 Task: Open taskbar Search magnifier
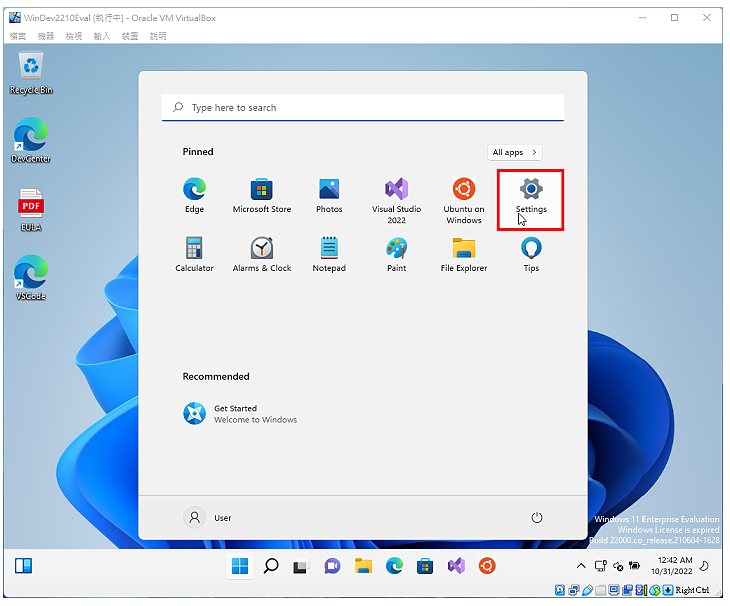tap(271, 566)
